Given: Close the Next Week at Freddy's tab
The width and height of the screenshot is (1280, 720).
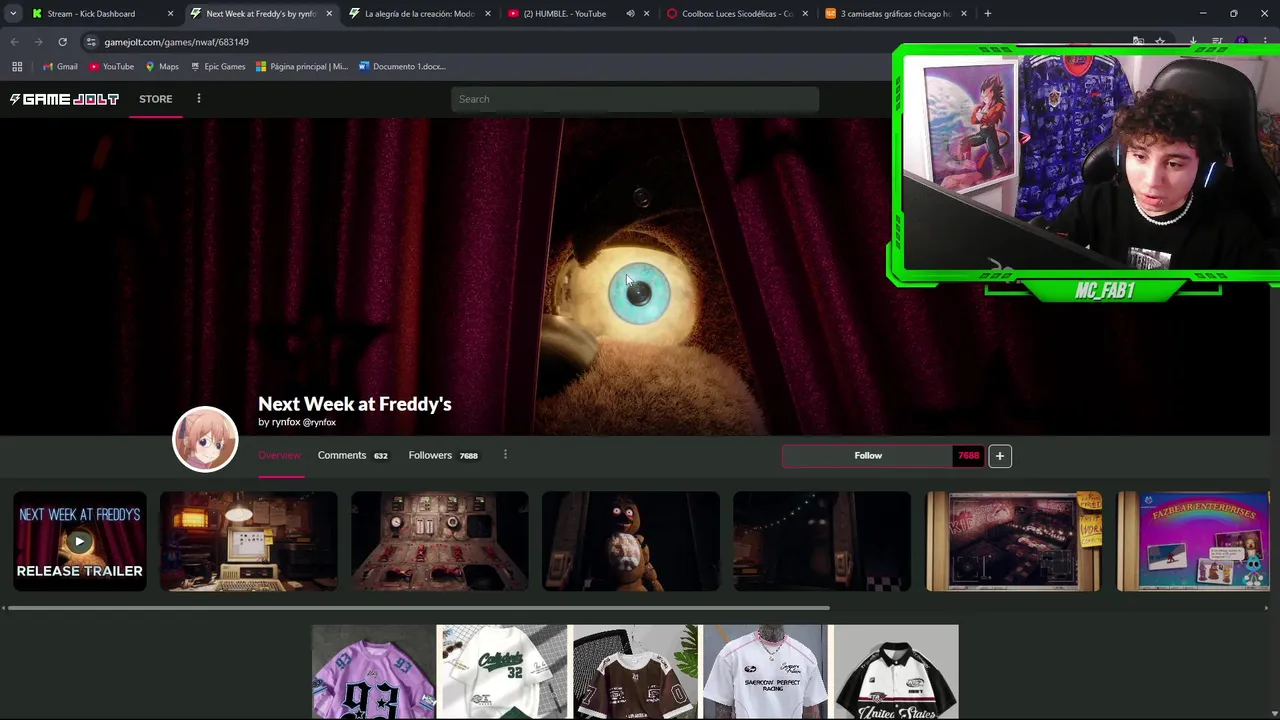Looking at the screenshot, I should (x=329, y=14).
